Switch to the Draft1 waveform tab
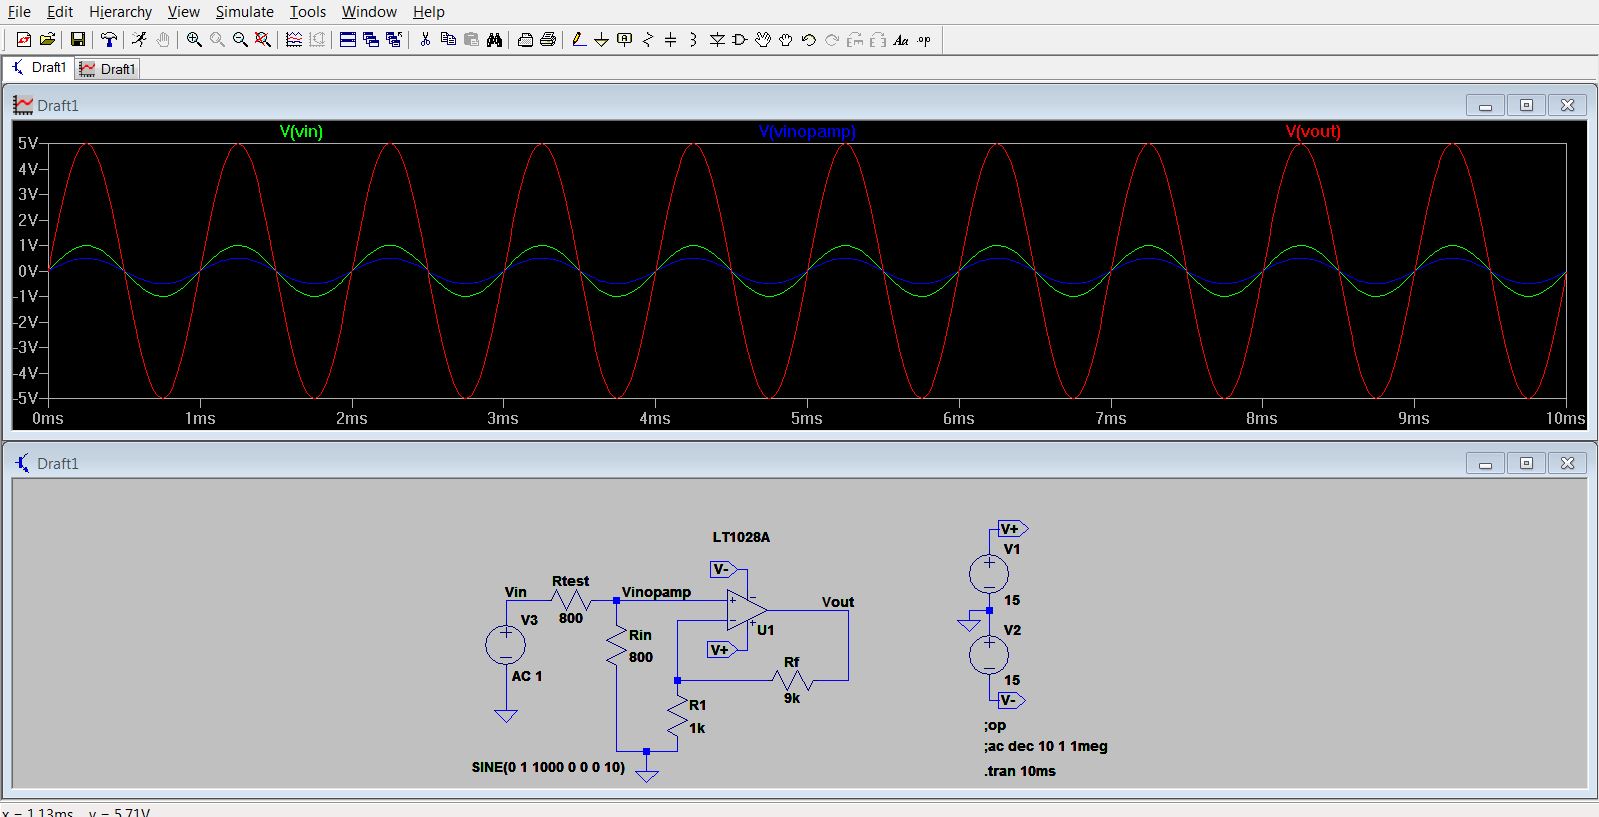Screen dimensions: 1599x817 pos(107,69)
